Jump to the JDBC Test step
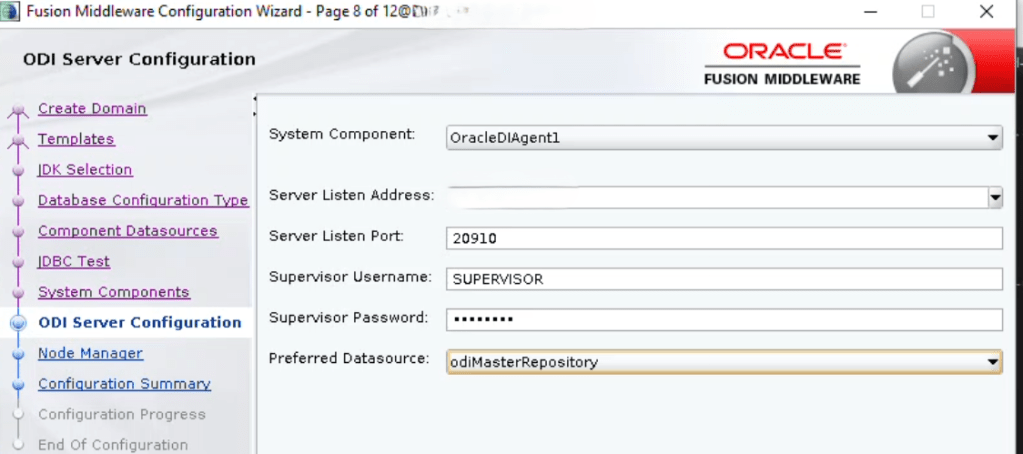 coord(74,262)
